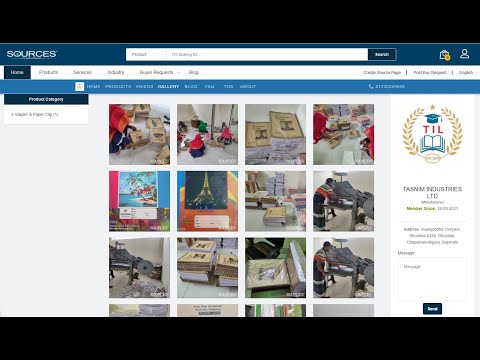Go to store HOME in blue bar
Image resolution: width=480 pixels, height=360 pixels.
click(93, 86)
